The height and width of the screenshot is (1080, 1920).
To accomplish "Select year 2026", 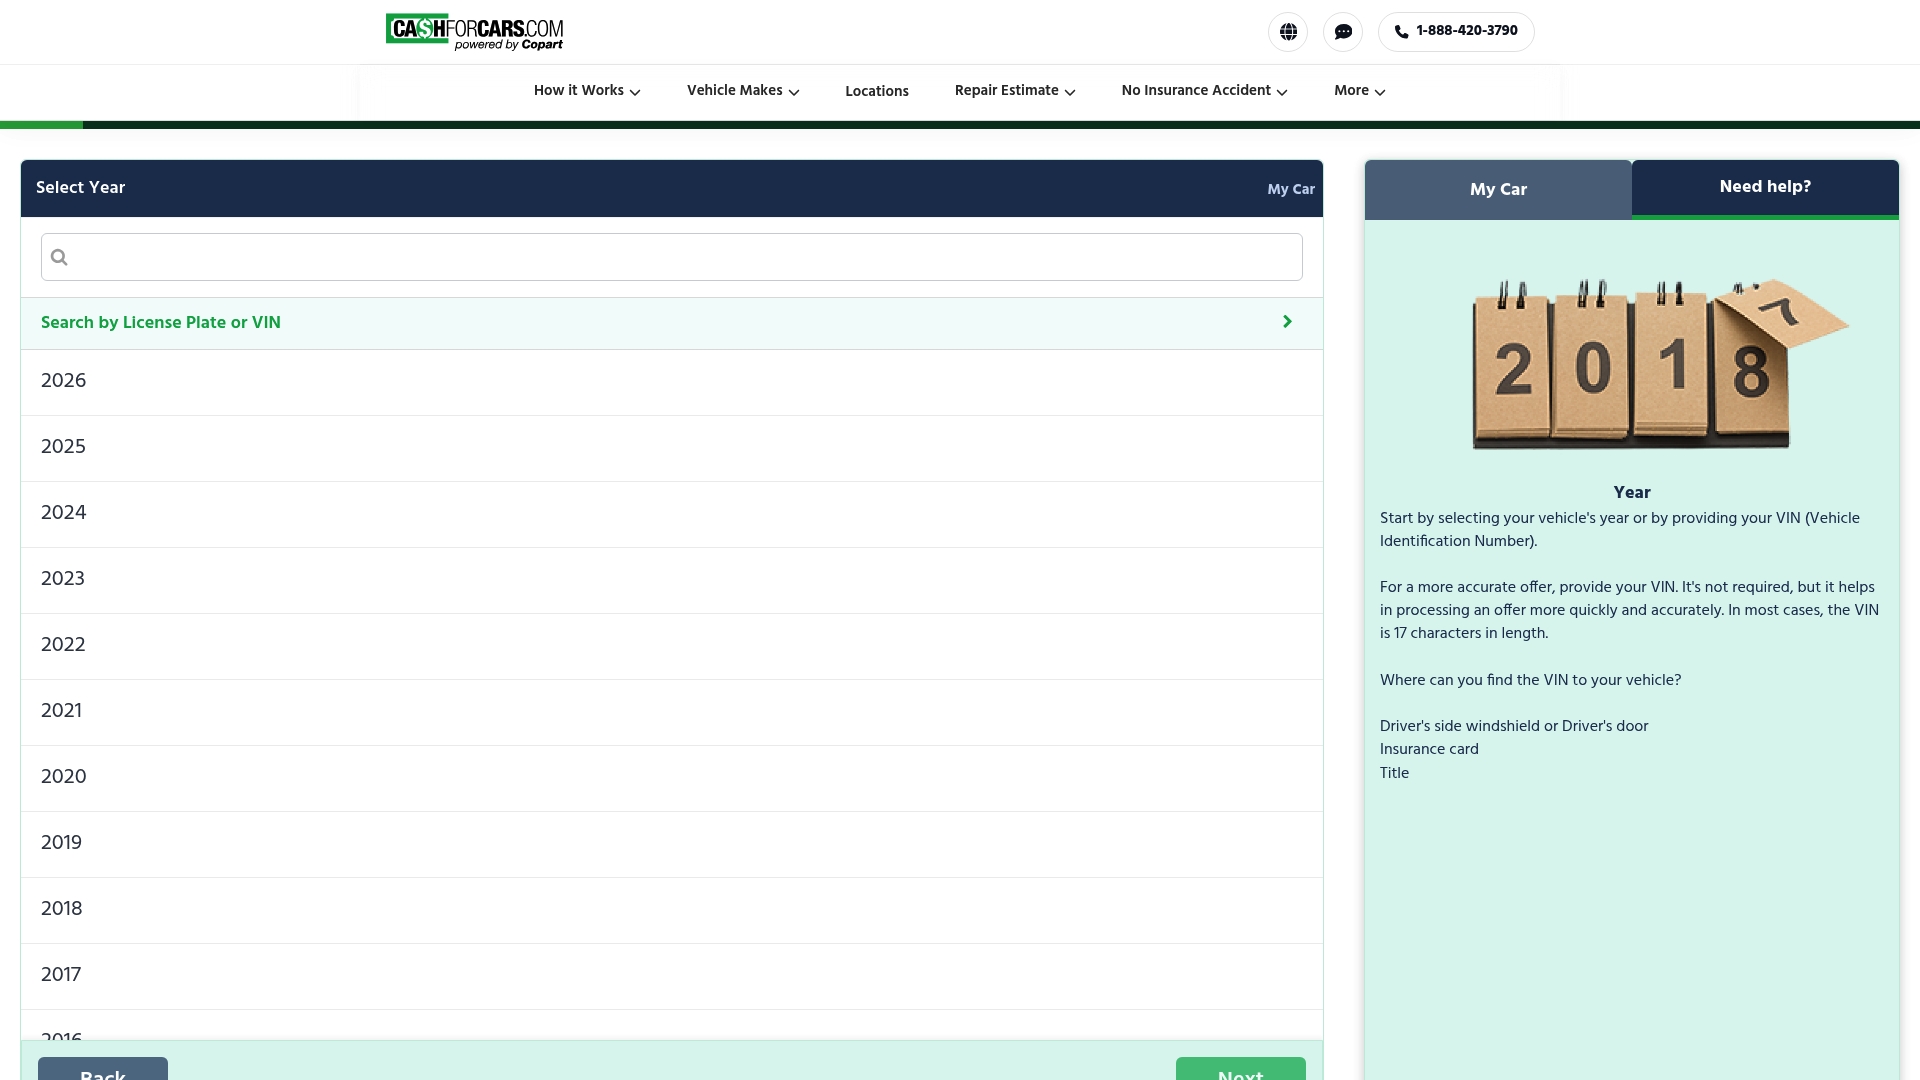I will click(672, 381).
